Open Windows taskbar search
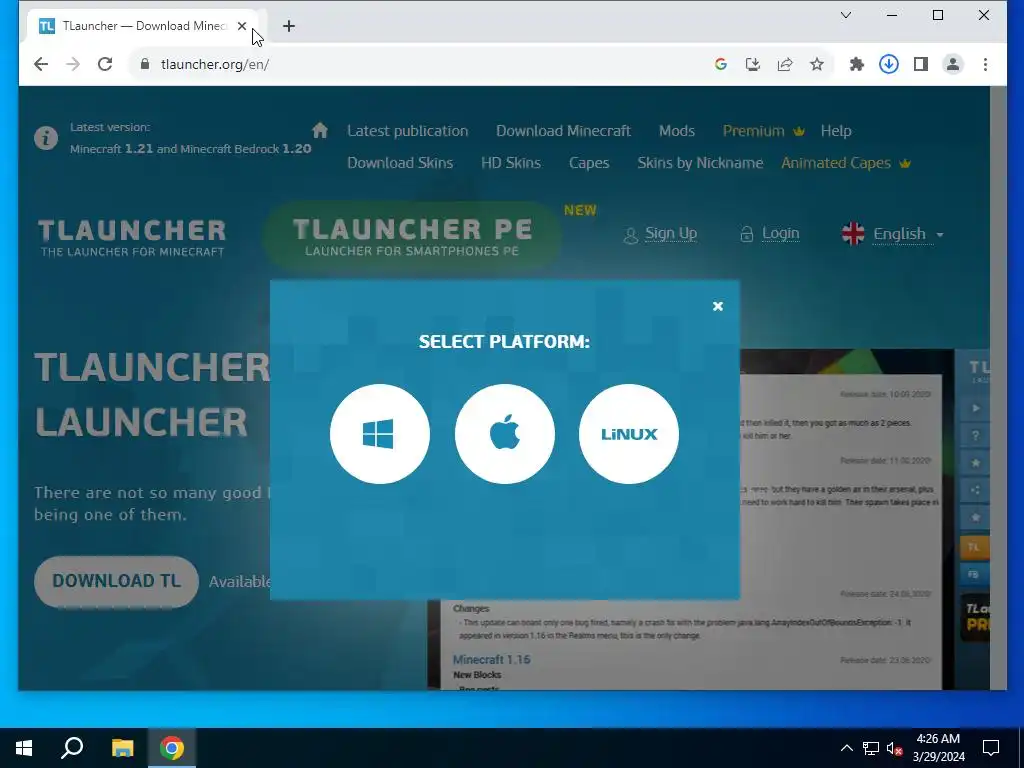Image resolution: width=1024 pixels, height=768 pixels. (72, 748)
